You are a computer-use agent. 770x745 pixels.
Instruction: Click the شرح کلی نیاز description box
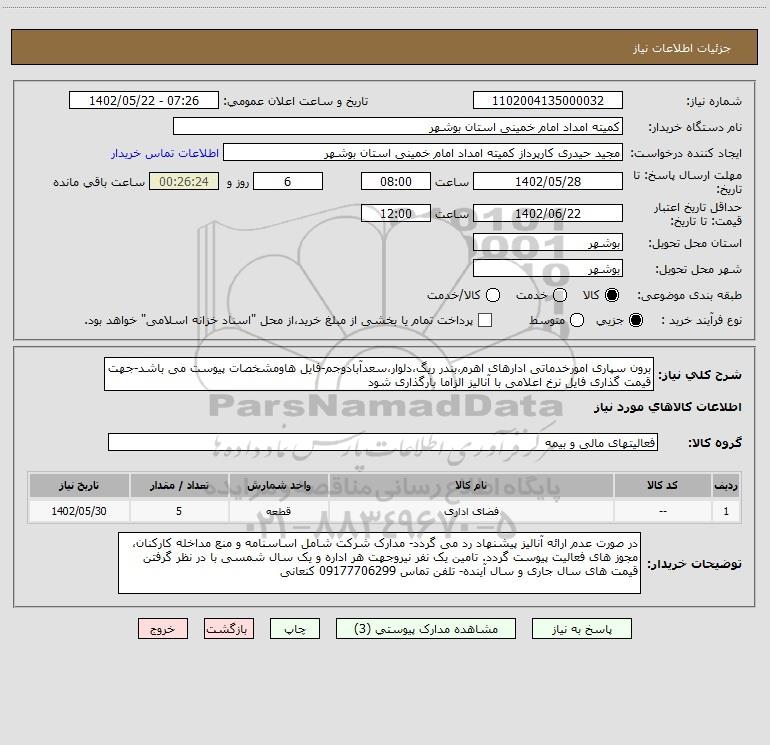pos(379,374)
